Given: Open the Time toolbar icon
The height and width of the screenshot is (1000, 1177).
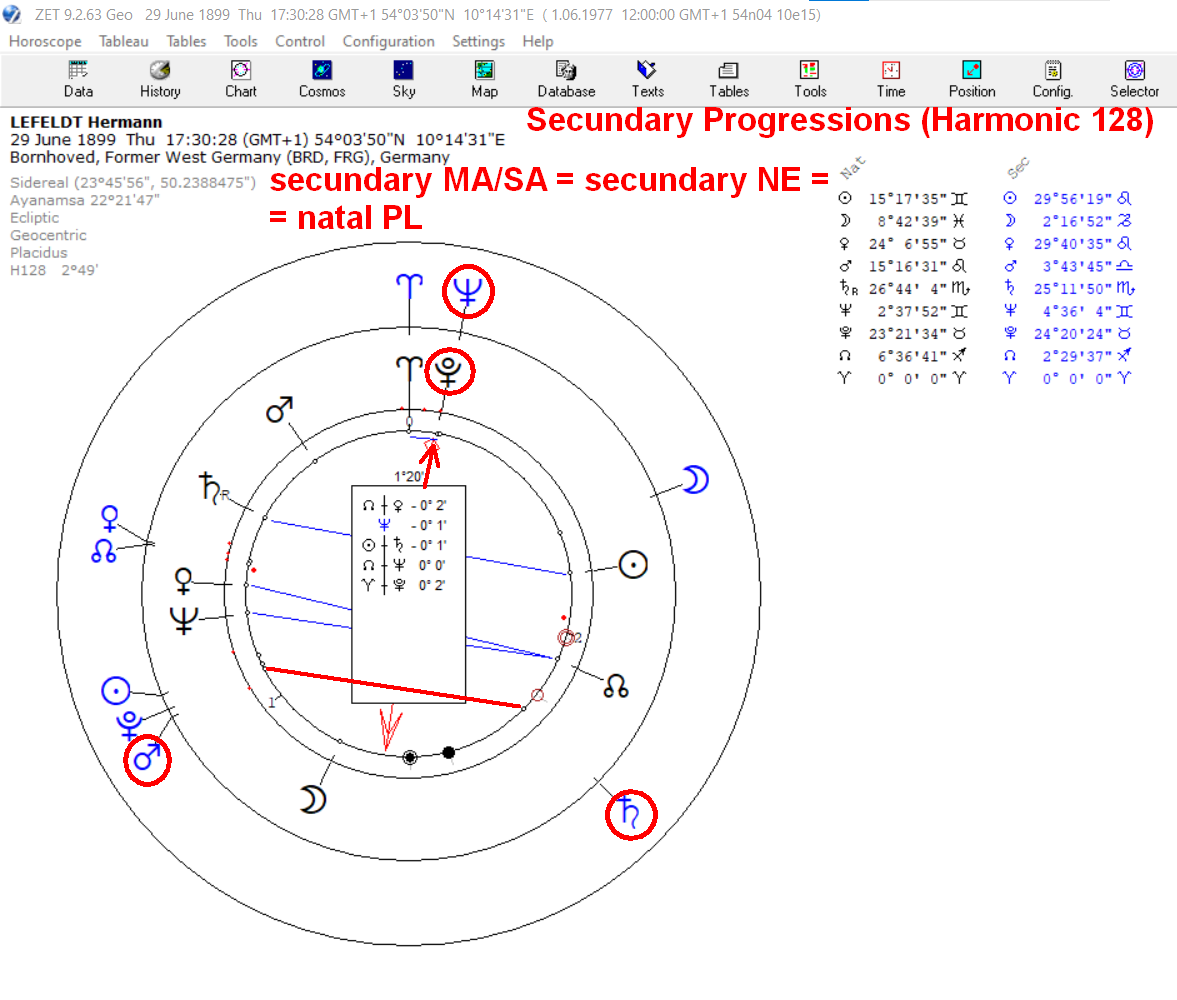Looking at the screenshot, I should coord(891,79).
